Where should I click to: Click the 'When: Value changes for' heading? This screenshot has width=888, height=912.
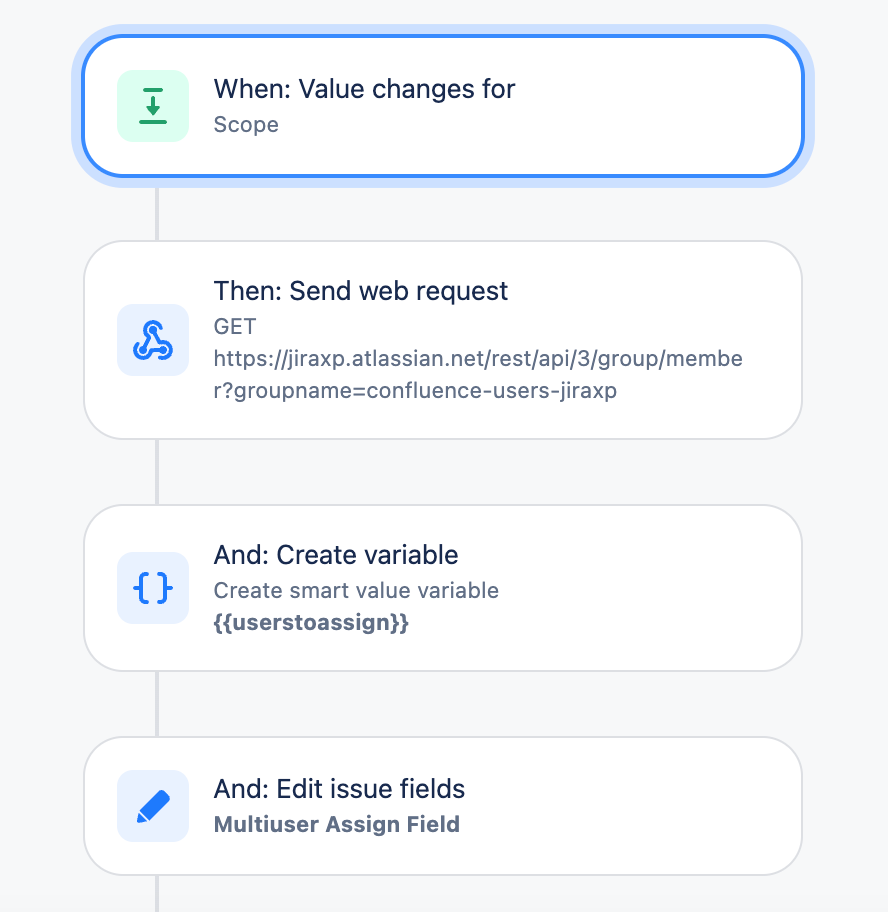pos(364,89)
